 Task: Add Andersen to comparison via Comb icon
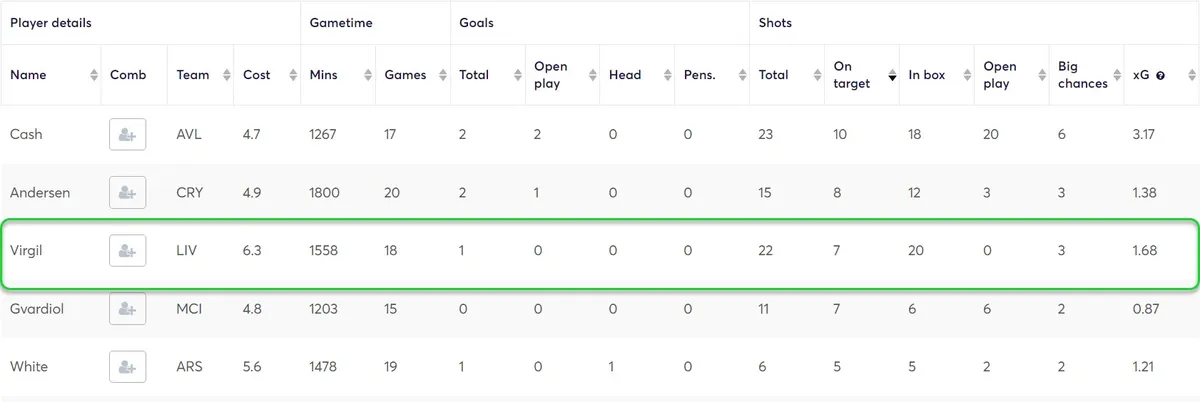click(x=127, y=192)
